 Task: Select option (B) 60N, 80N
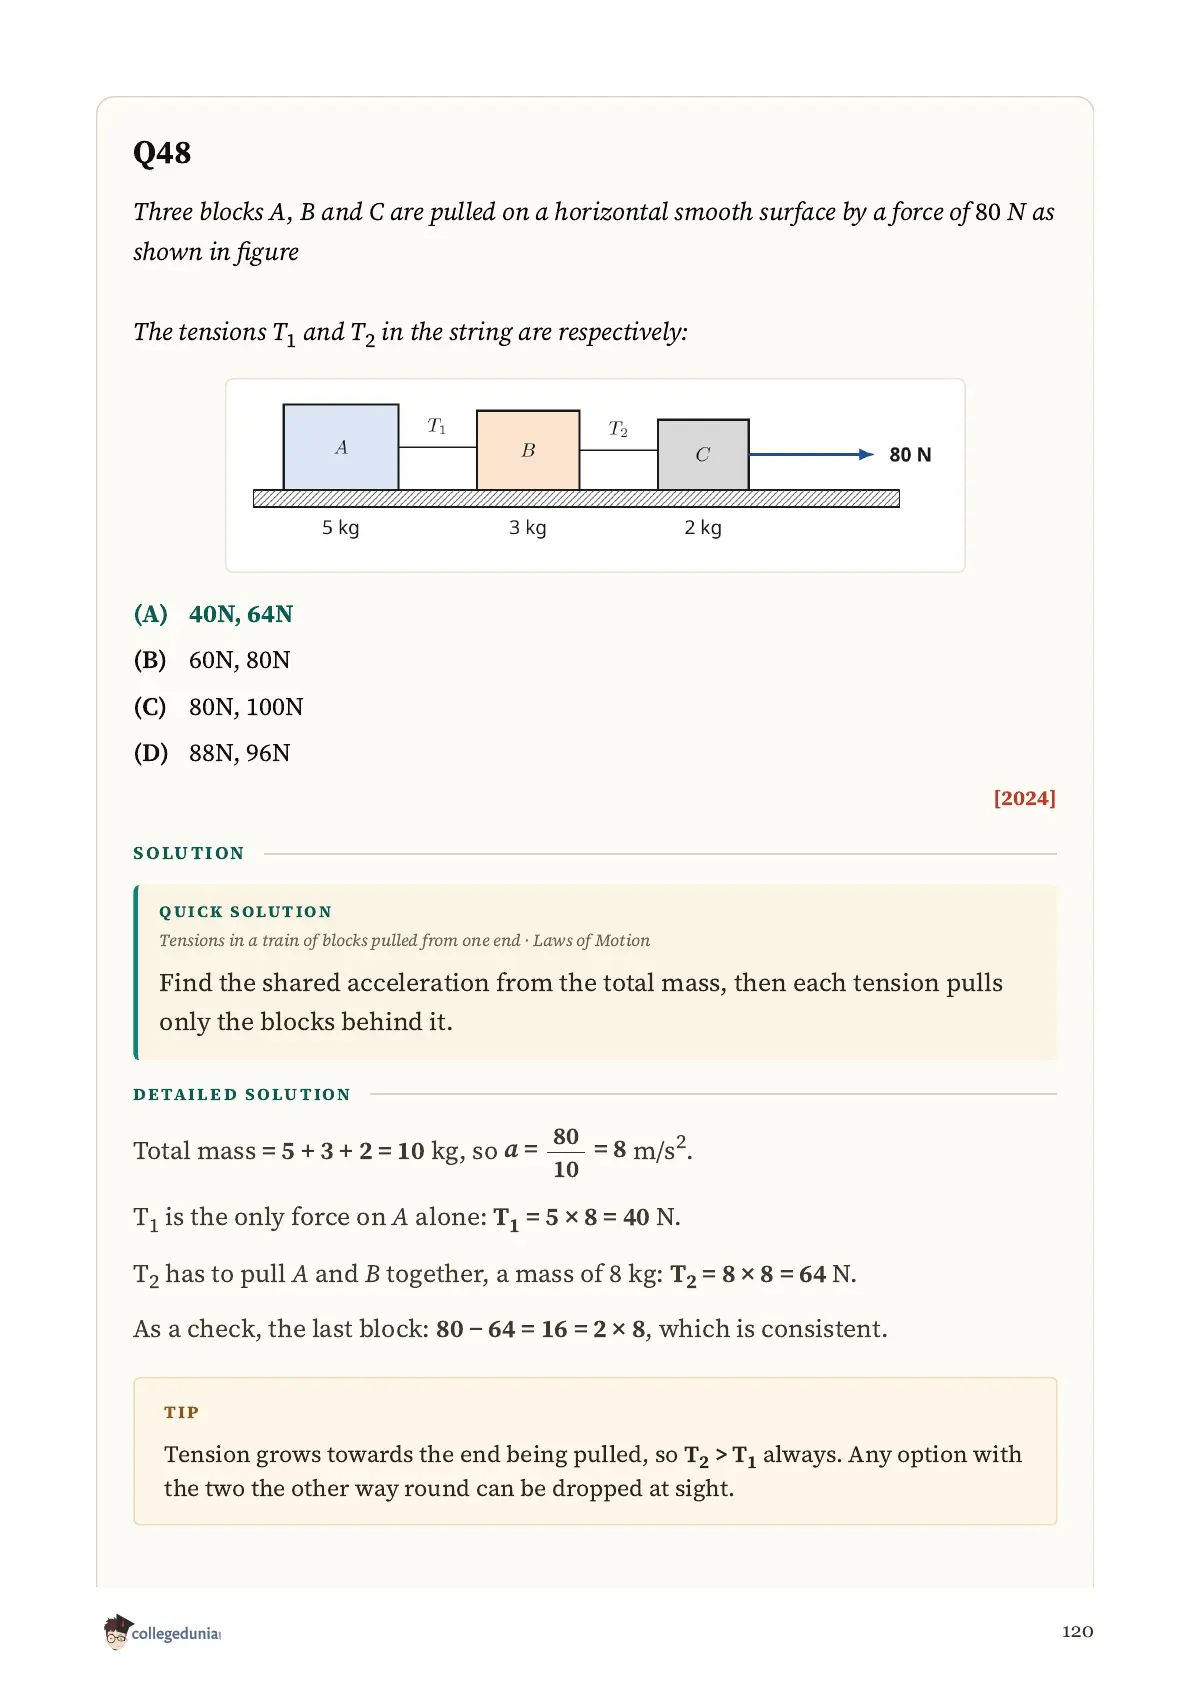pos(212,660)
